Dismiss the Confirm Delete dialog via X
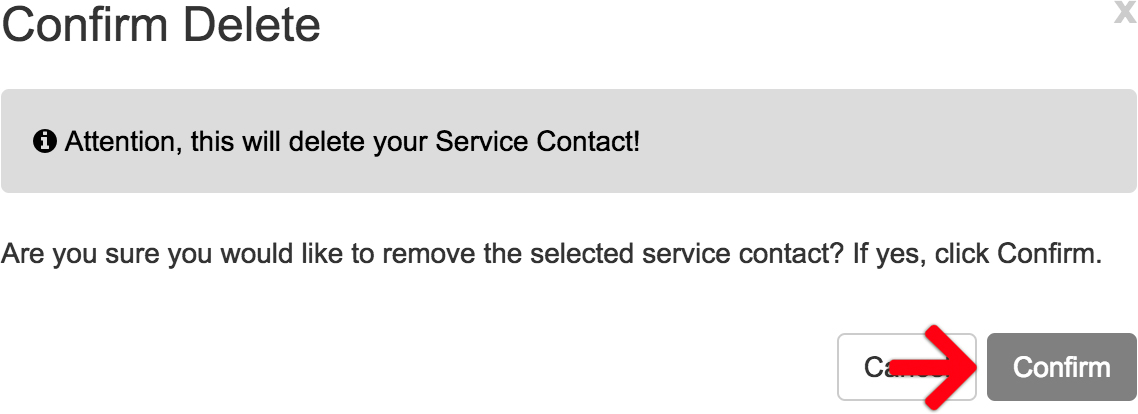 [1125, 13]
